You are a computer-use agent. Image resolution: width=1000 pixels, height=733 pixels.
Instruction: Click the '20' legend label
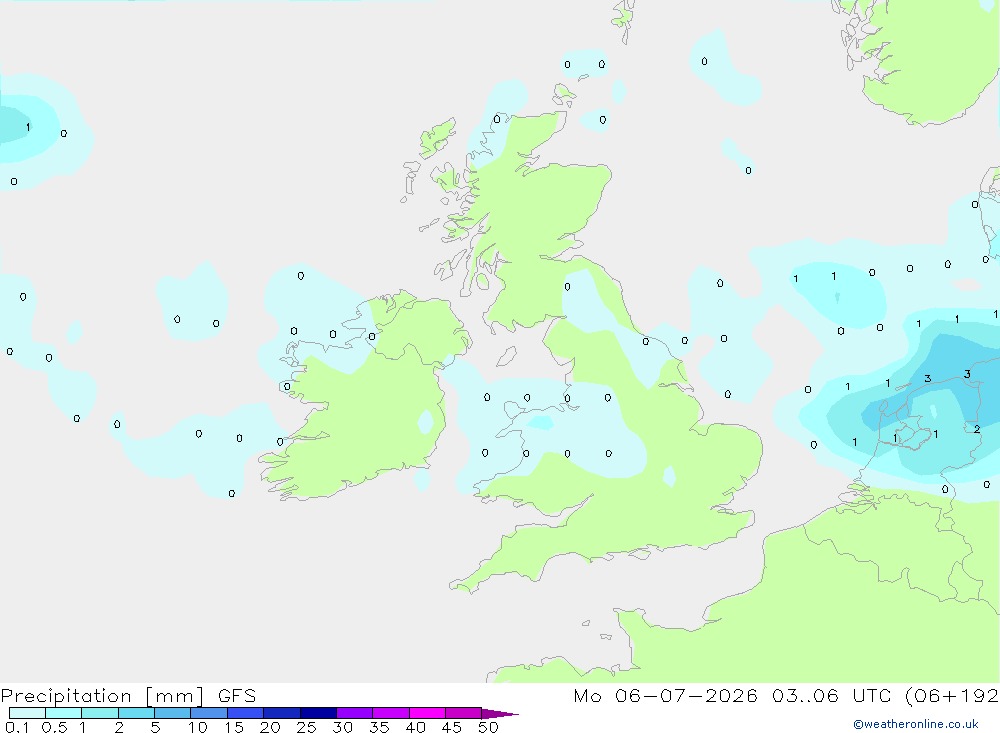[270, 727]
